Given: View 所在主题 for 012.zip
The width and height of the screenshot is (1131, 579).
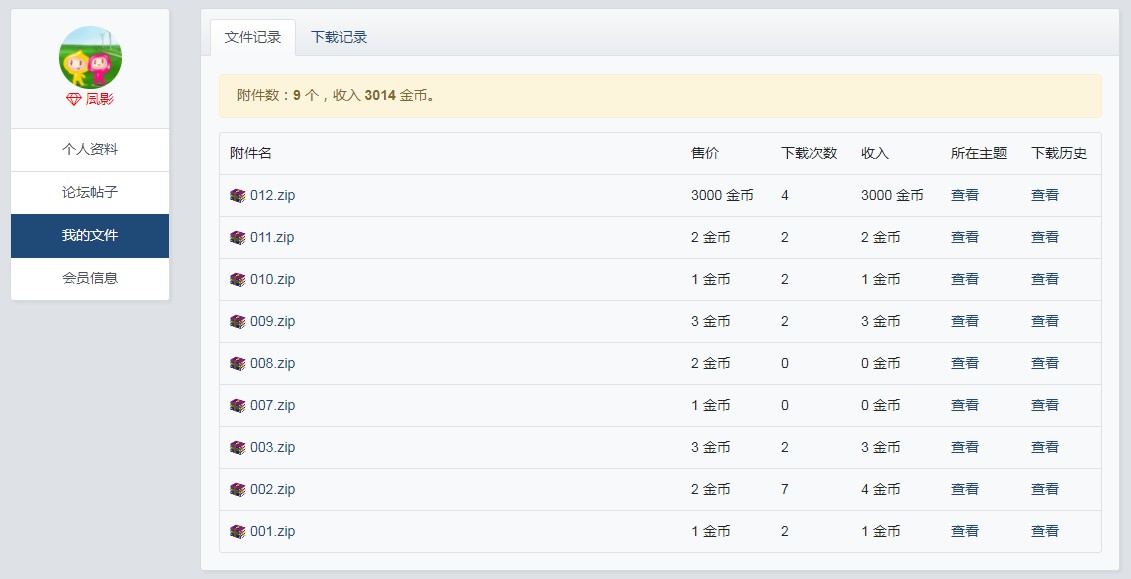Looking at the screenshot, I should coord(965,196).
